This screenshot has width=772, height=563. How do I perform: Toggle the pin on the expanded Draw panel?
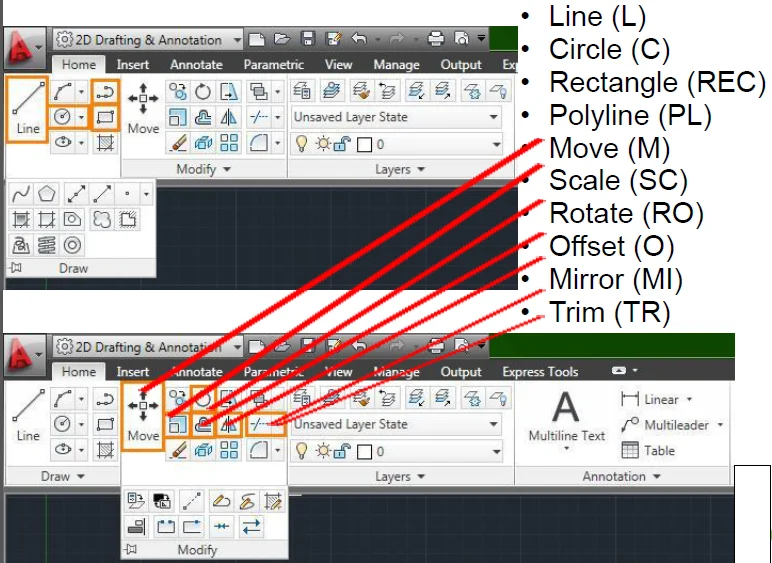[16, 268]
